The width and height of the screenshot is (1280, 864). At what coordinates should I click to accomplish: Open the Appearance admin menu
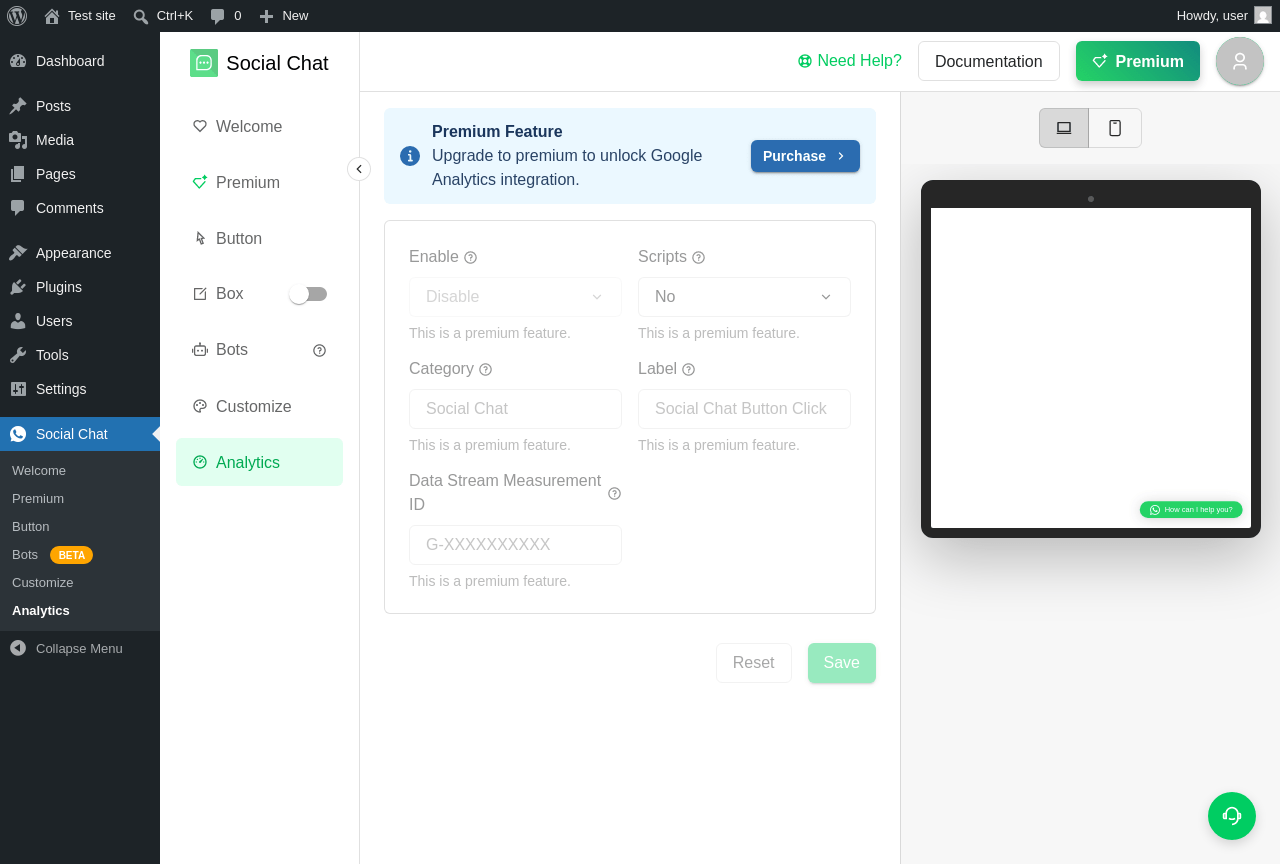click(80, 253)
